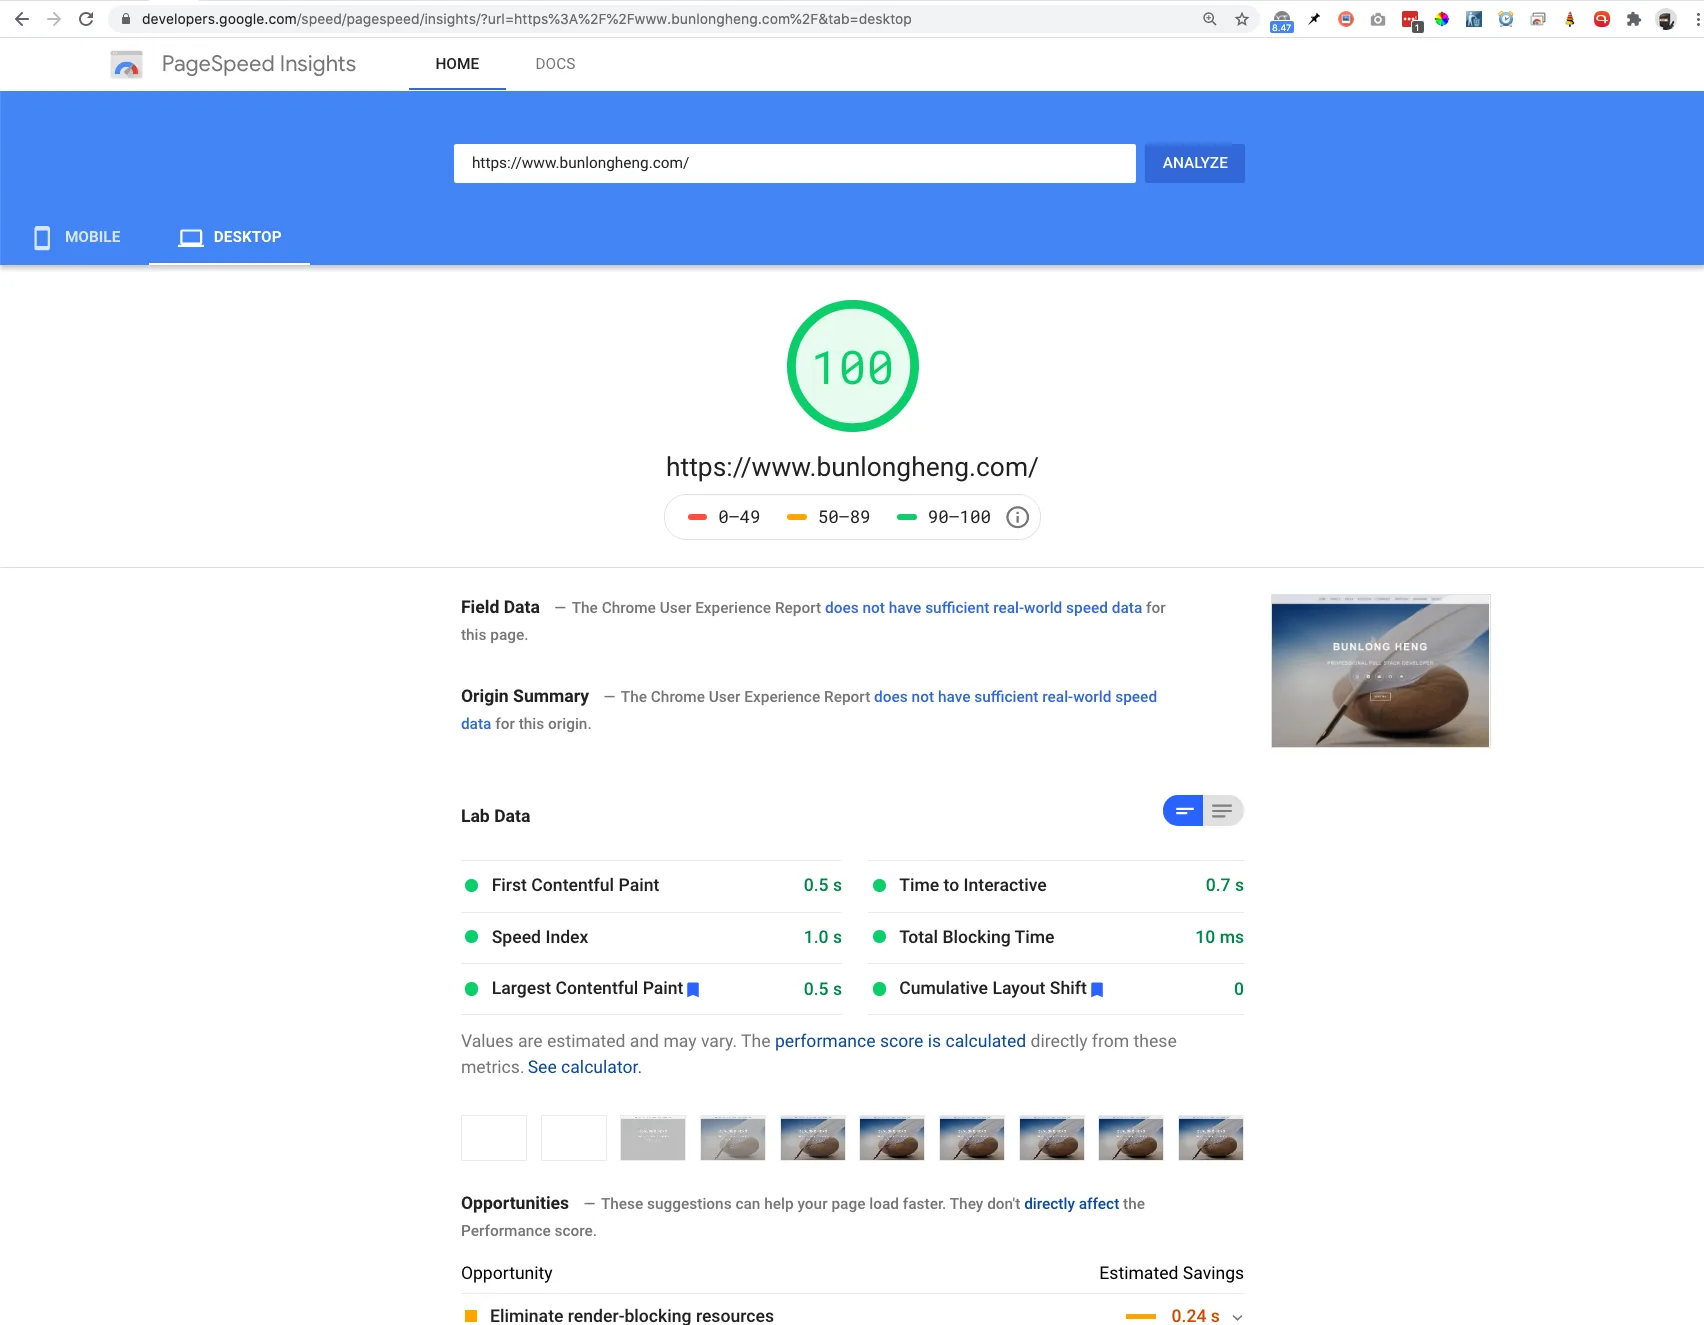This screenshot has width=1704, height=1325.
Task: Click the ANALYZE button
Action: [x=1194, y=163]
